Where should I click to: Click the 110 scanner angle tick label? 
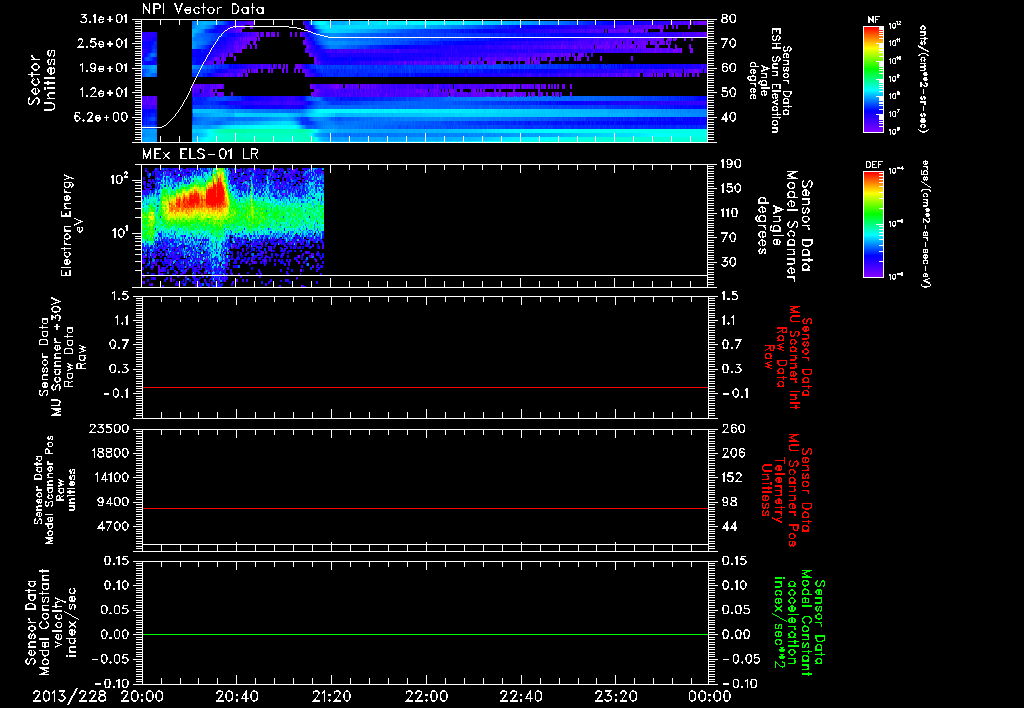[731, 213]
